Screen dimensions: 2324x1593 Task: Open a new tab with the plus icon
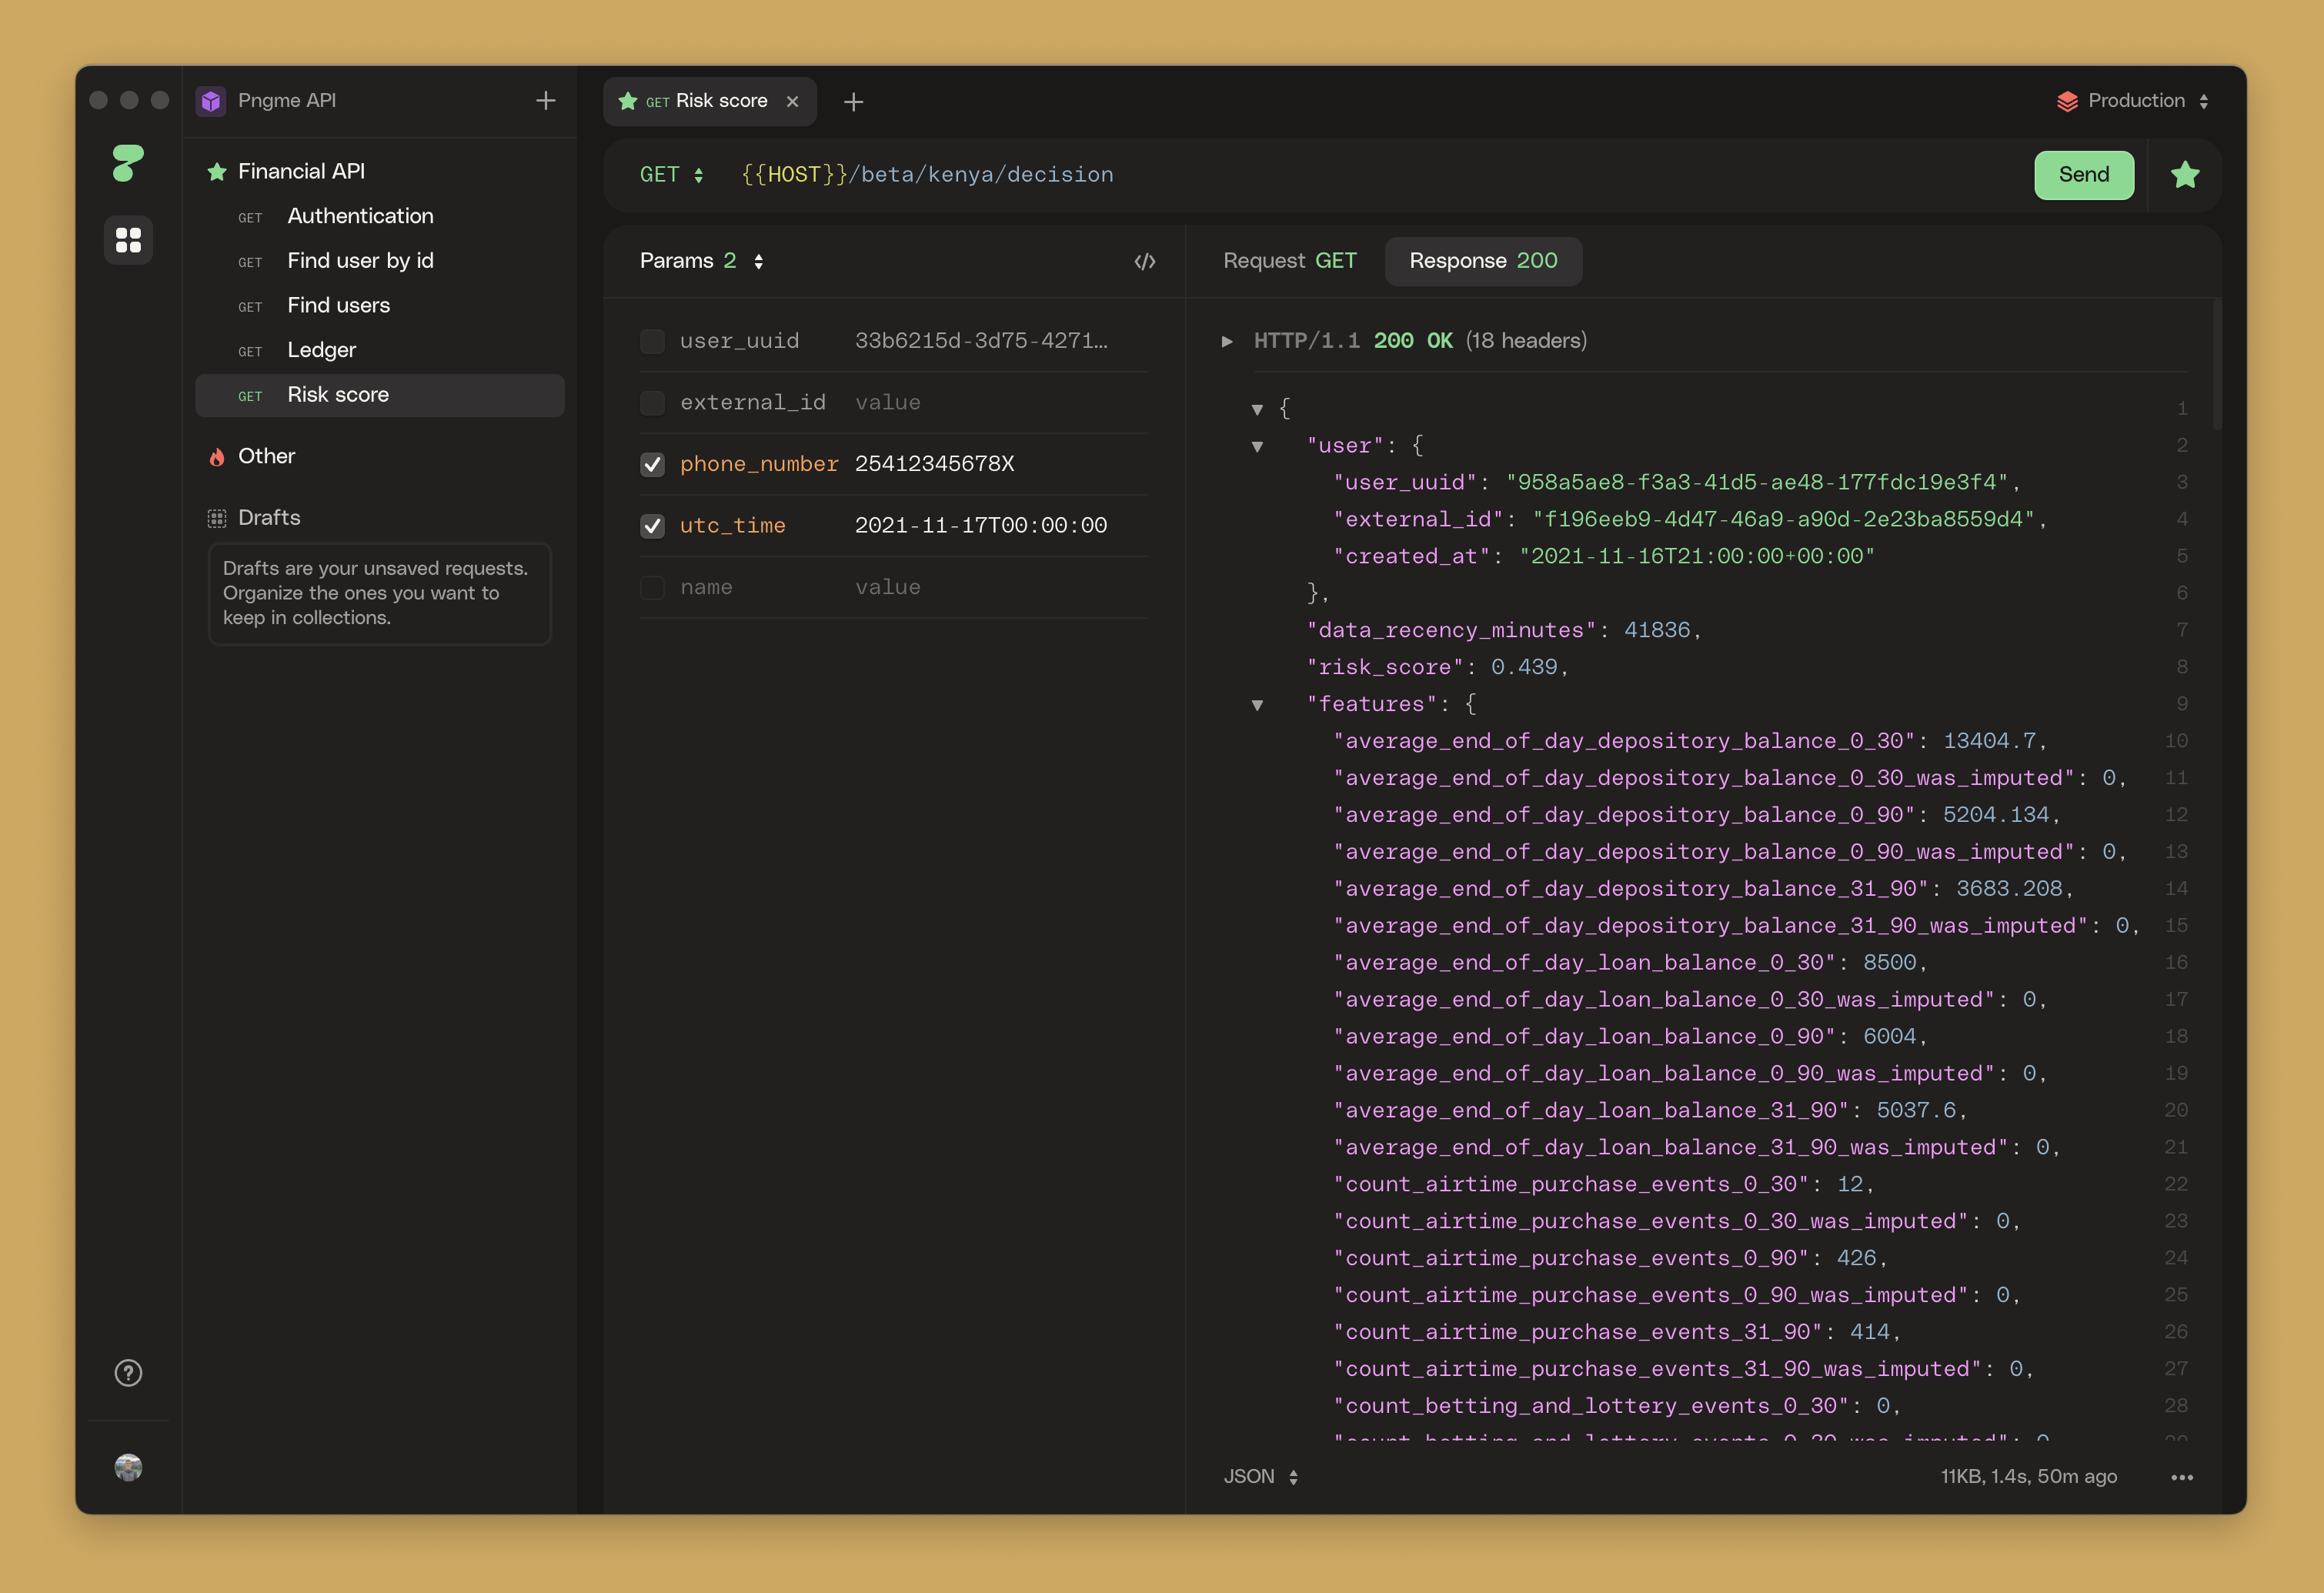(853, 102)
